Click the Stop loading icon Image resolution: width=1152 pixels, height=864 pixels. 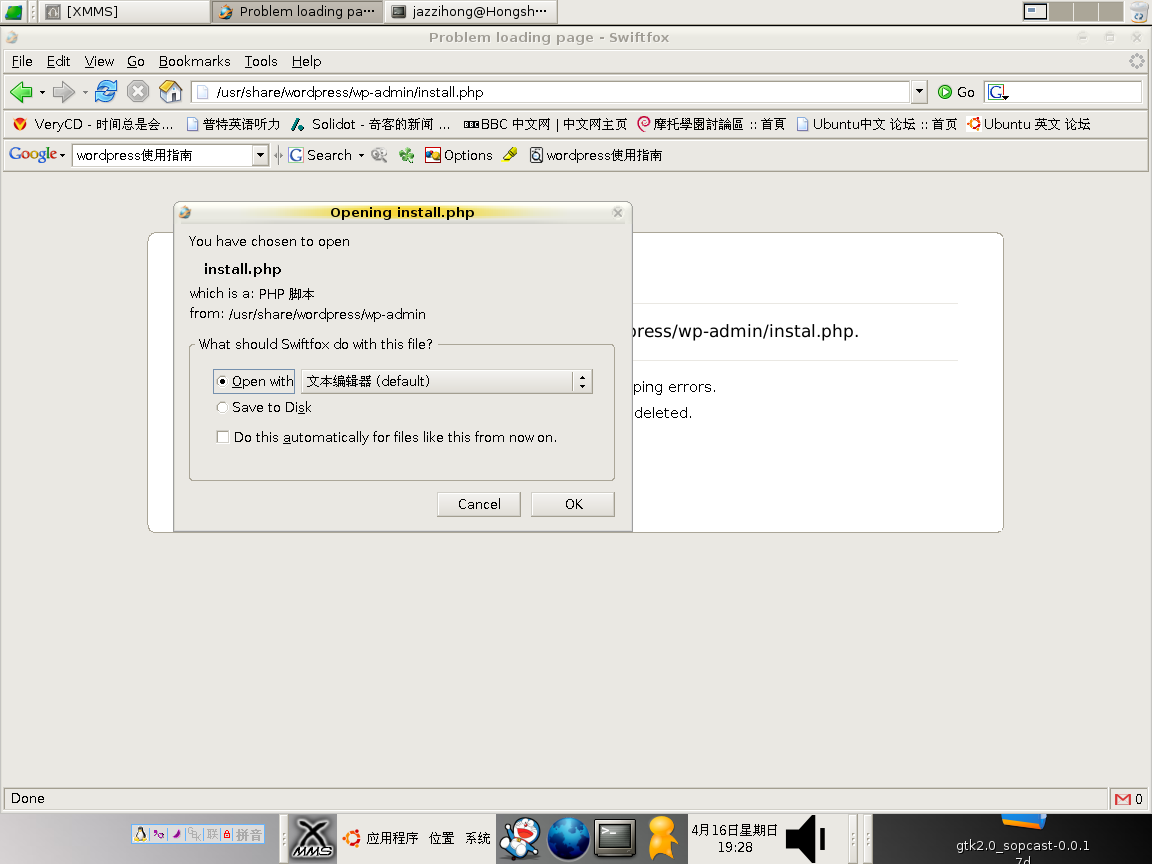click(x=138, y=91)
